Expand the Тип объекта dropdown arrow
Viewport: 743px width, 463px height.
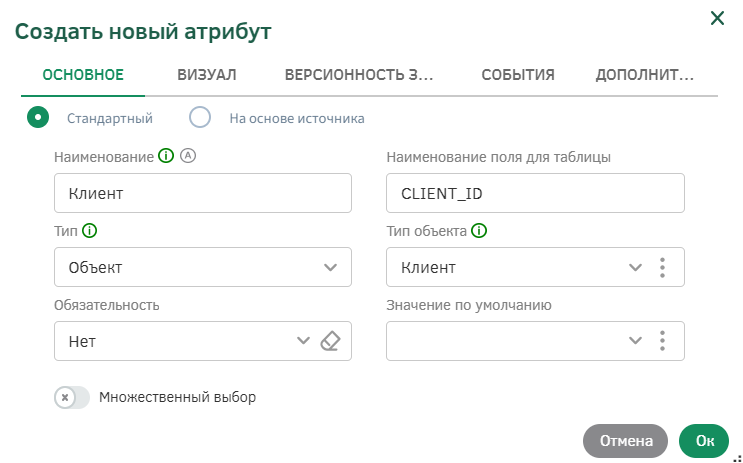635,267
